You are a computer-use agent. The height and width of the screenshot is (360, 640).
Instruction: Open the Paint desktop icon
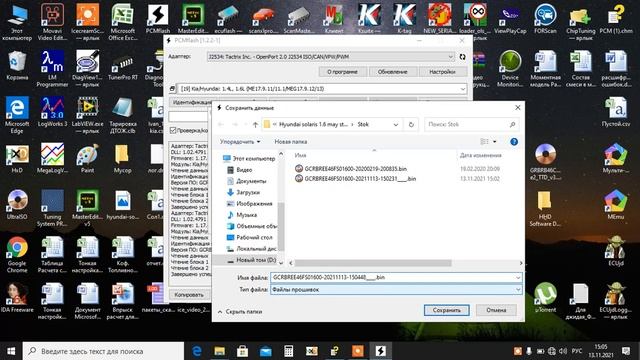coord(87,158)
